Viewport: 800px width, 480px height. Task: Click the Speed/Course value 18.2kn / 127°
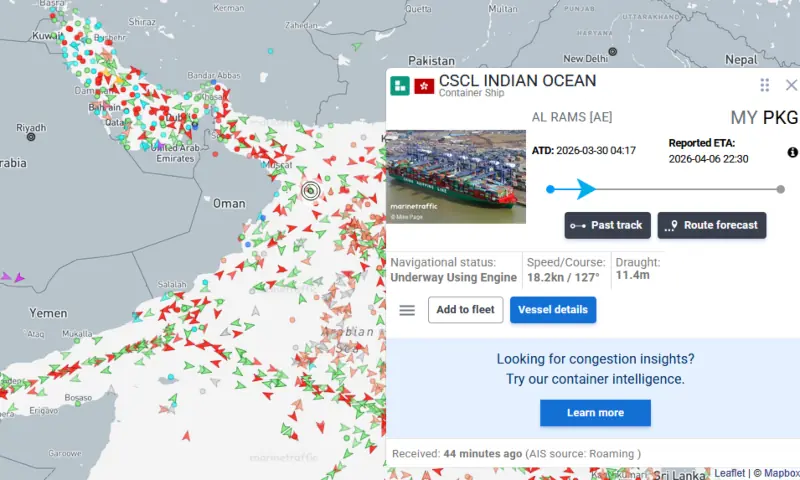tap(563, 277)
